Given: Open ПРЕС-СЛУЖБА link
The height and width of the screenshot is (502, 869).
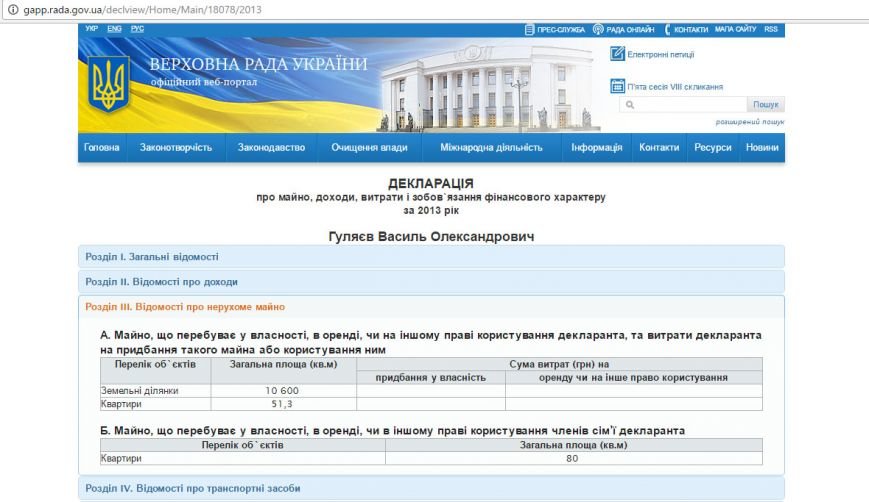Looking at the screenshot, I should click(561, 29).
